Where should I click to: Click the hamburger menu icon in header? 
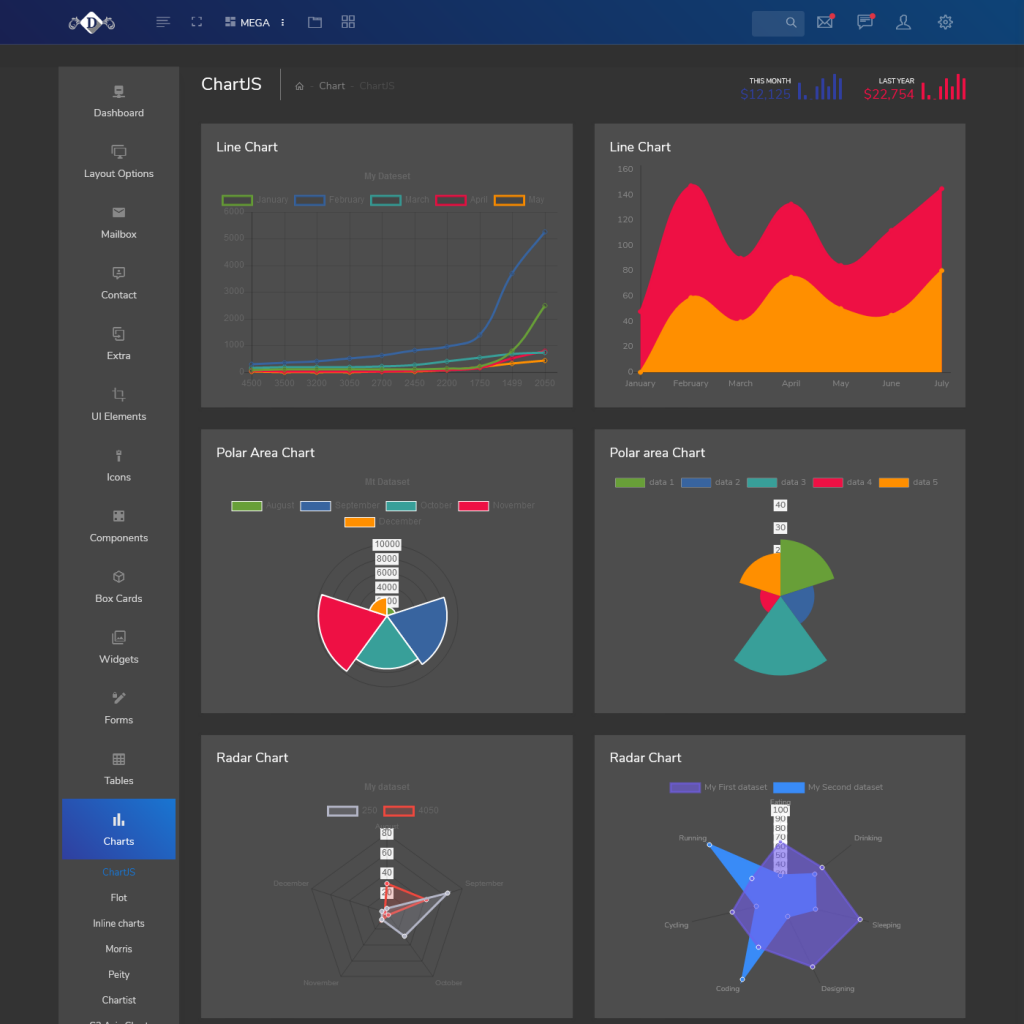[x=163, y=22]
